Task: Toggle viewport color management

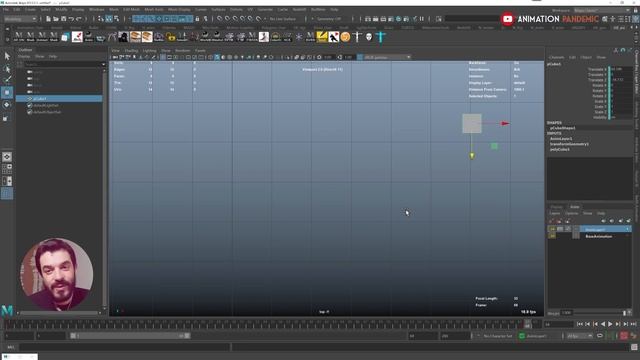Action: click(x=360, y=57)
